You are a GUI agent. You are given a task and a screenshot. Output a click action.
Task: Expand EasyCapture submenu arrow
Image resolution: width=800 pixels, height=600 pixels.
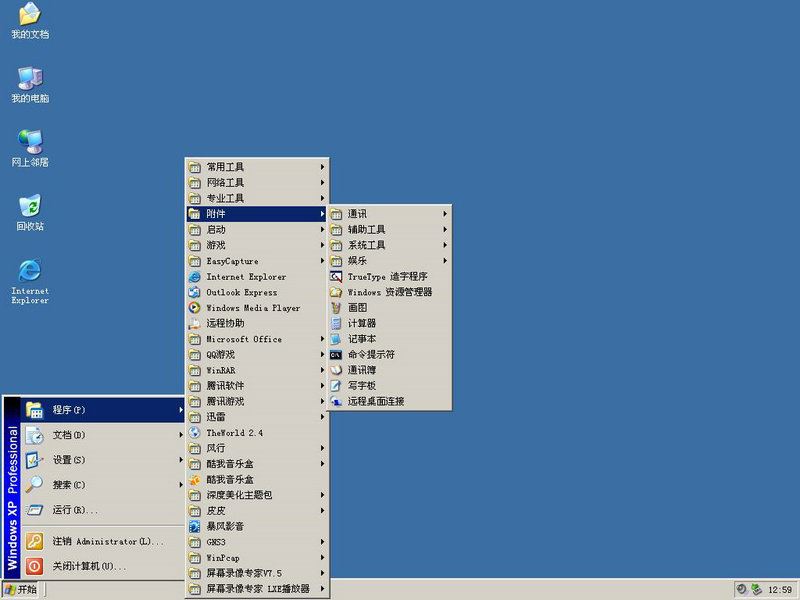click(x=322, y=261)
